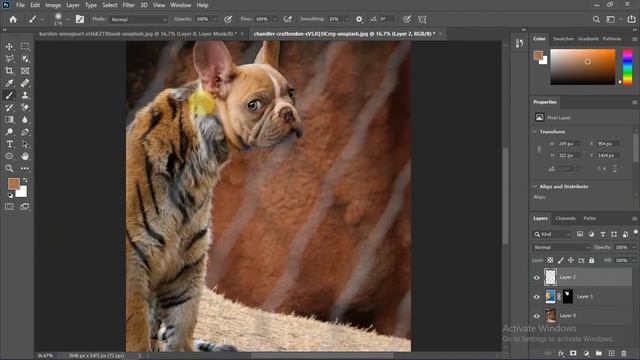Open the brush Mode dropdown in options bar
This screenshot has height=360, width=640.
tap(138, 19)
